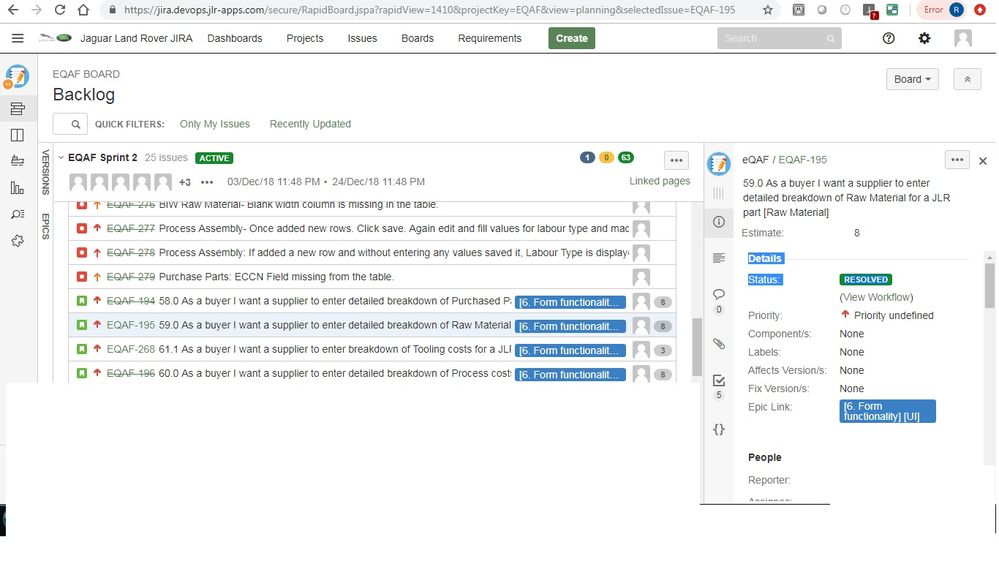The width and height of the screenshot is (999, 562).
Task: Open issue EQAF-195 more actions menu
Action: tap(957, 160)
